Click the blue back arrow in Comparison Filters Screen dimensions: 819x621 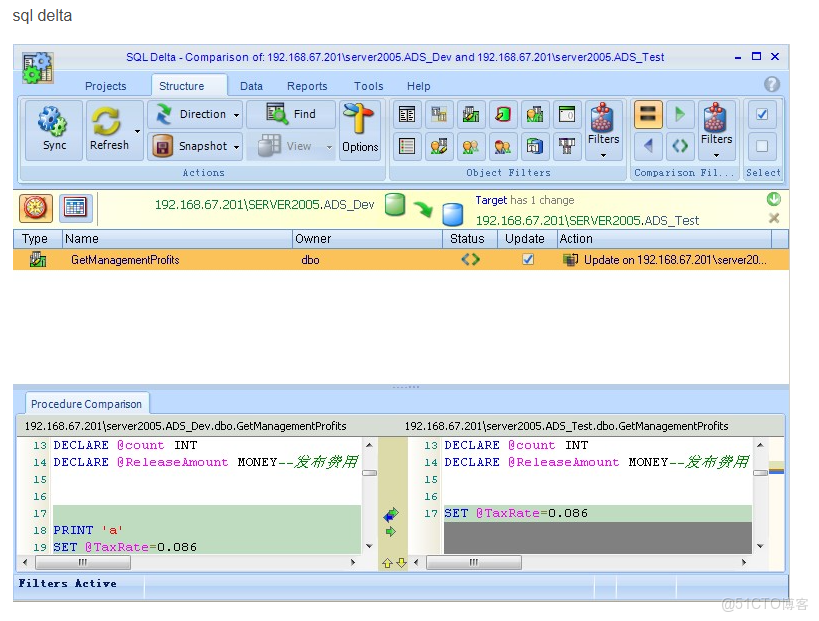pos(650,146)
